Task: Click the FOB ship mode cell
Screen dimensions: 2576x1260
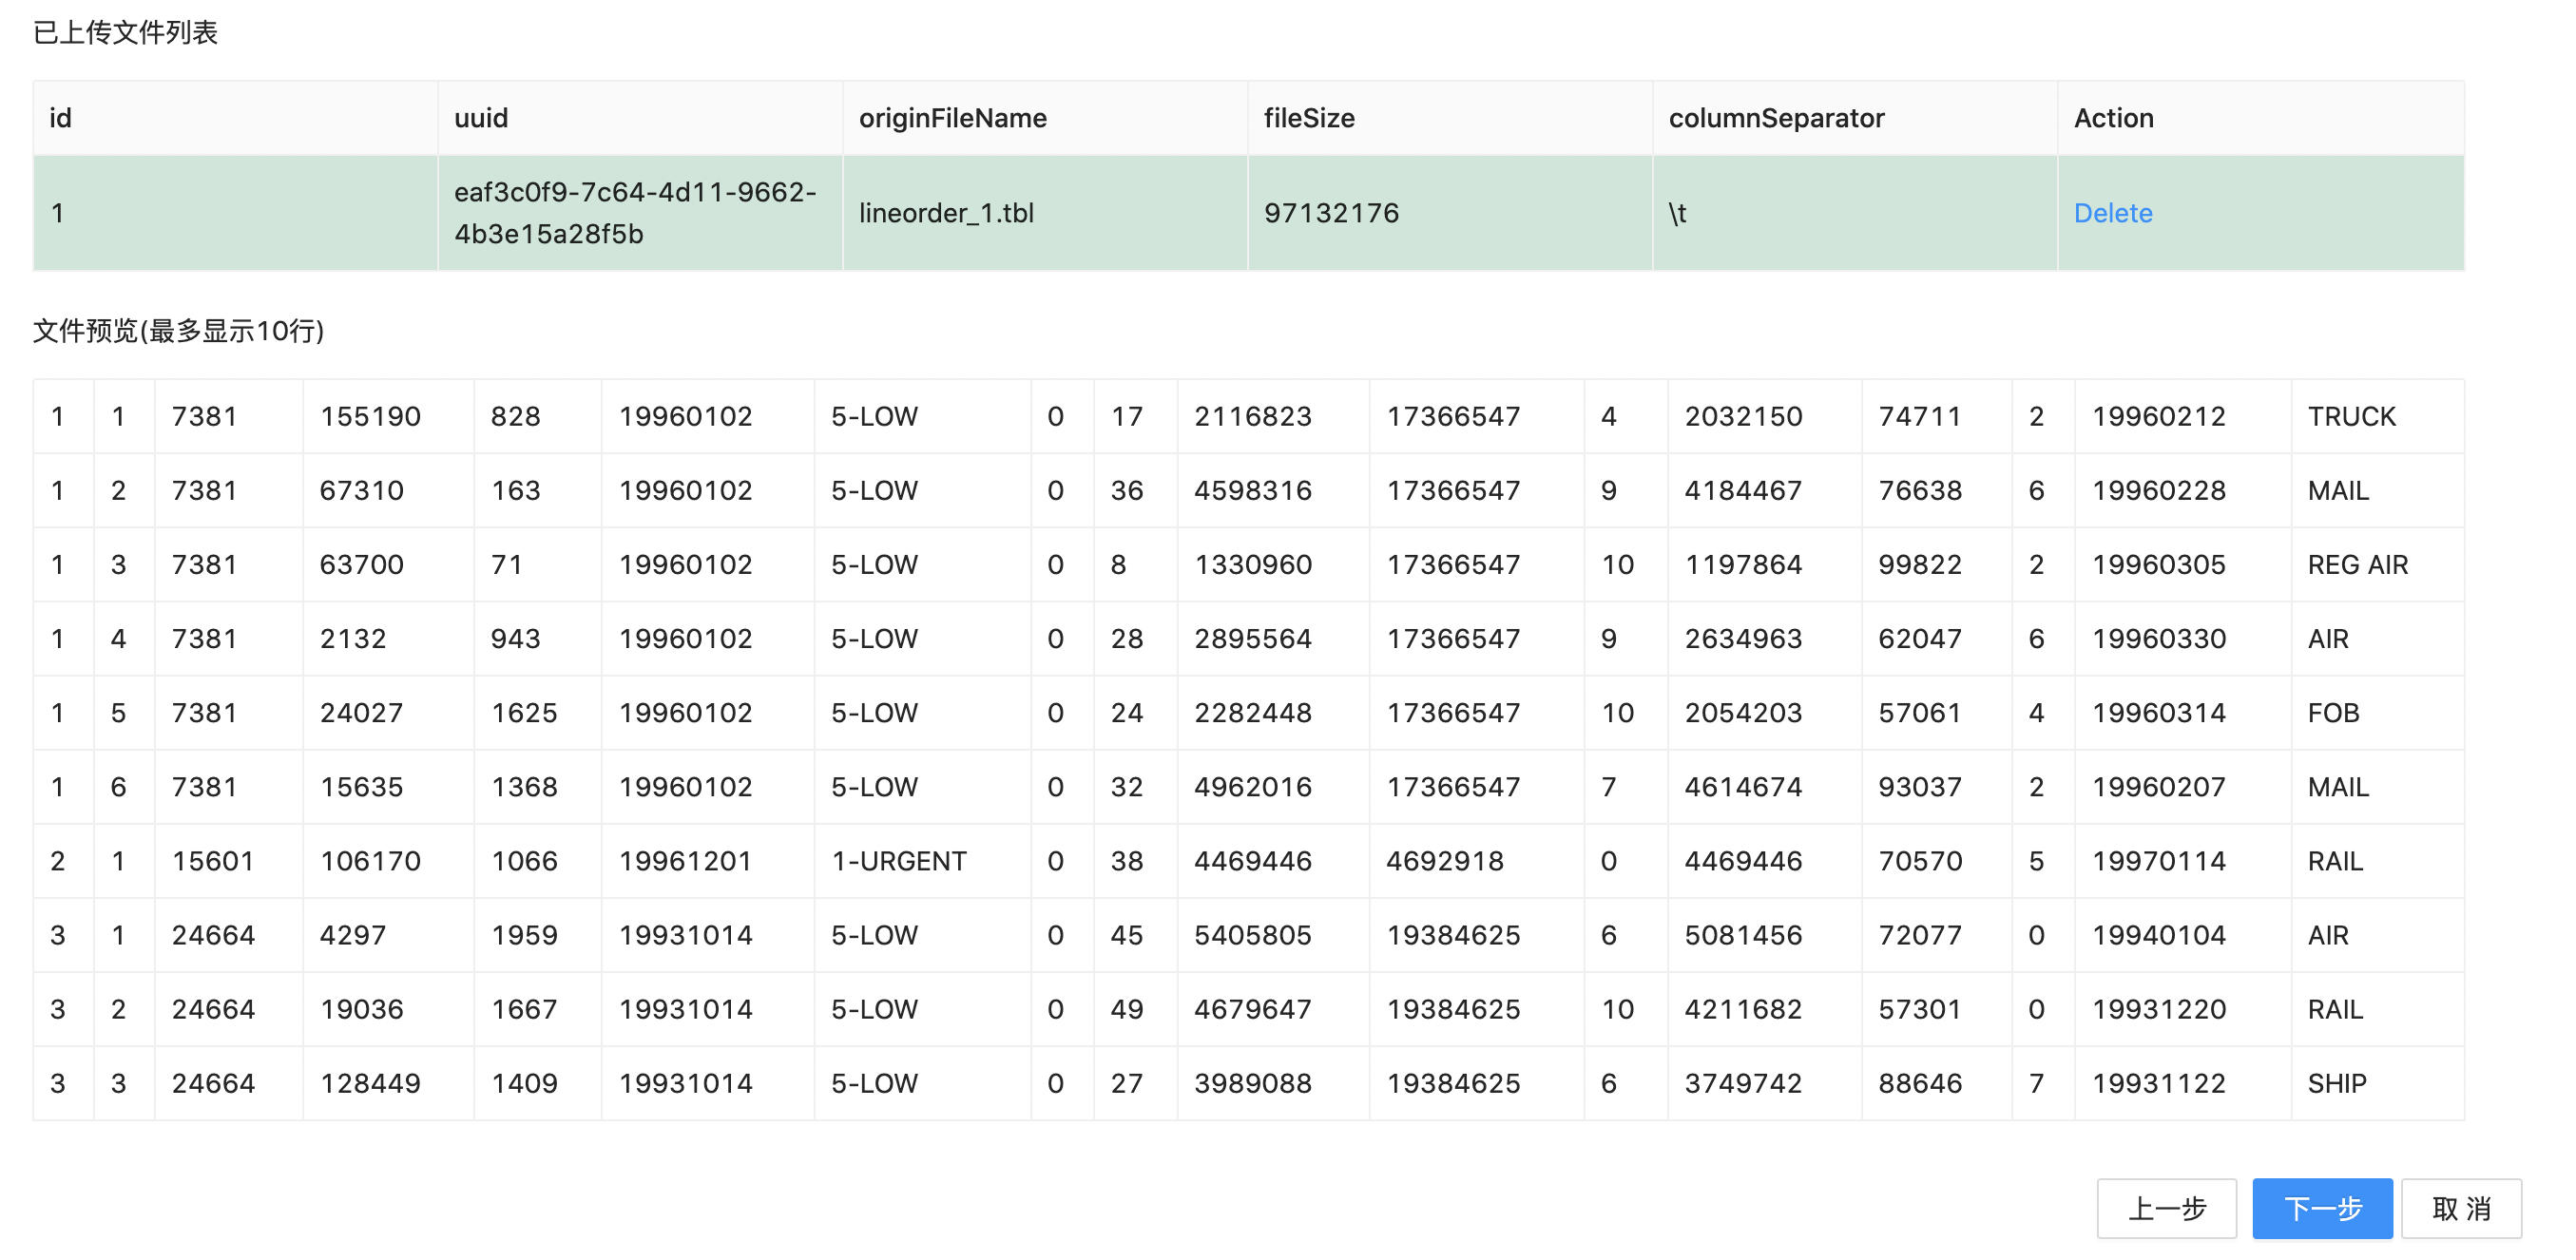Action: [x=2377, y=712]
